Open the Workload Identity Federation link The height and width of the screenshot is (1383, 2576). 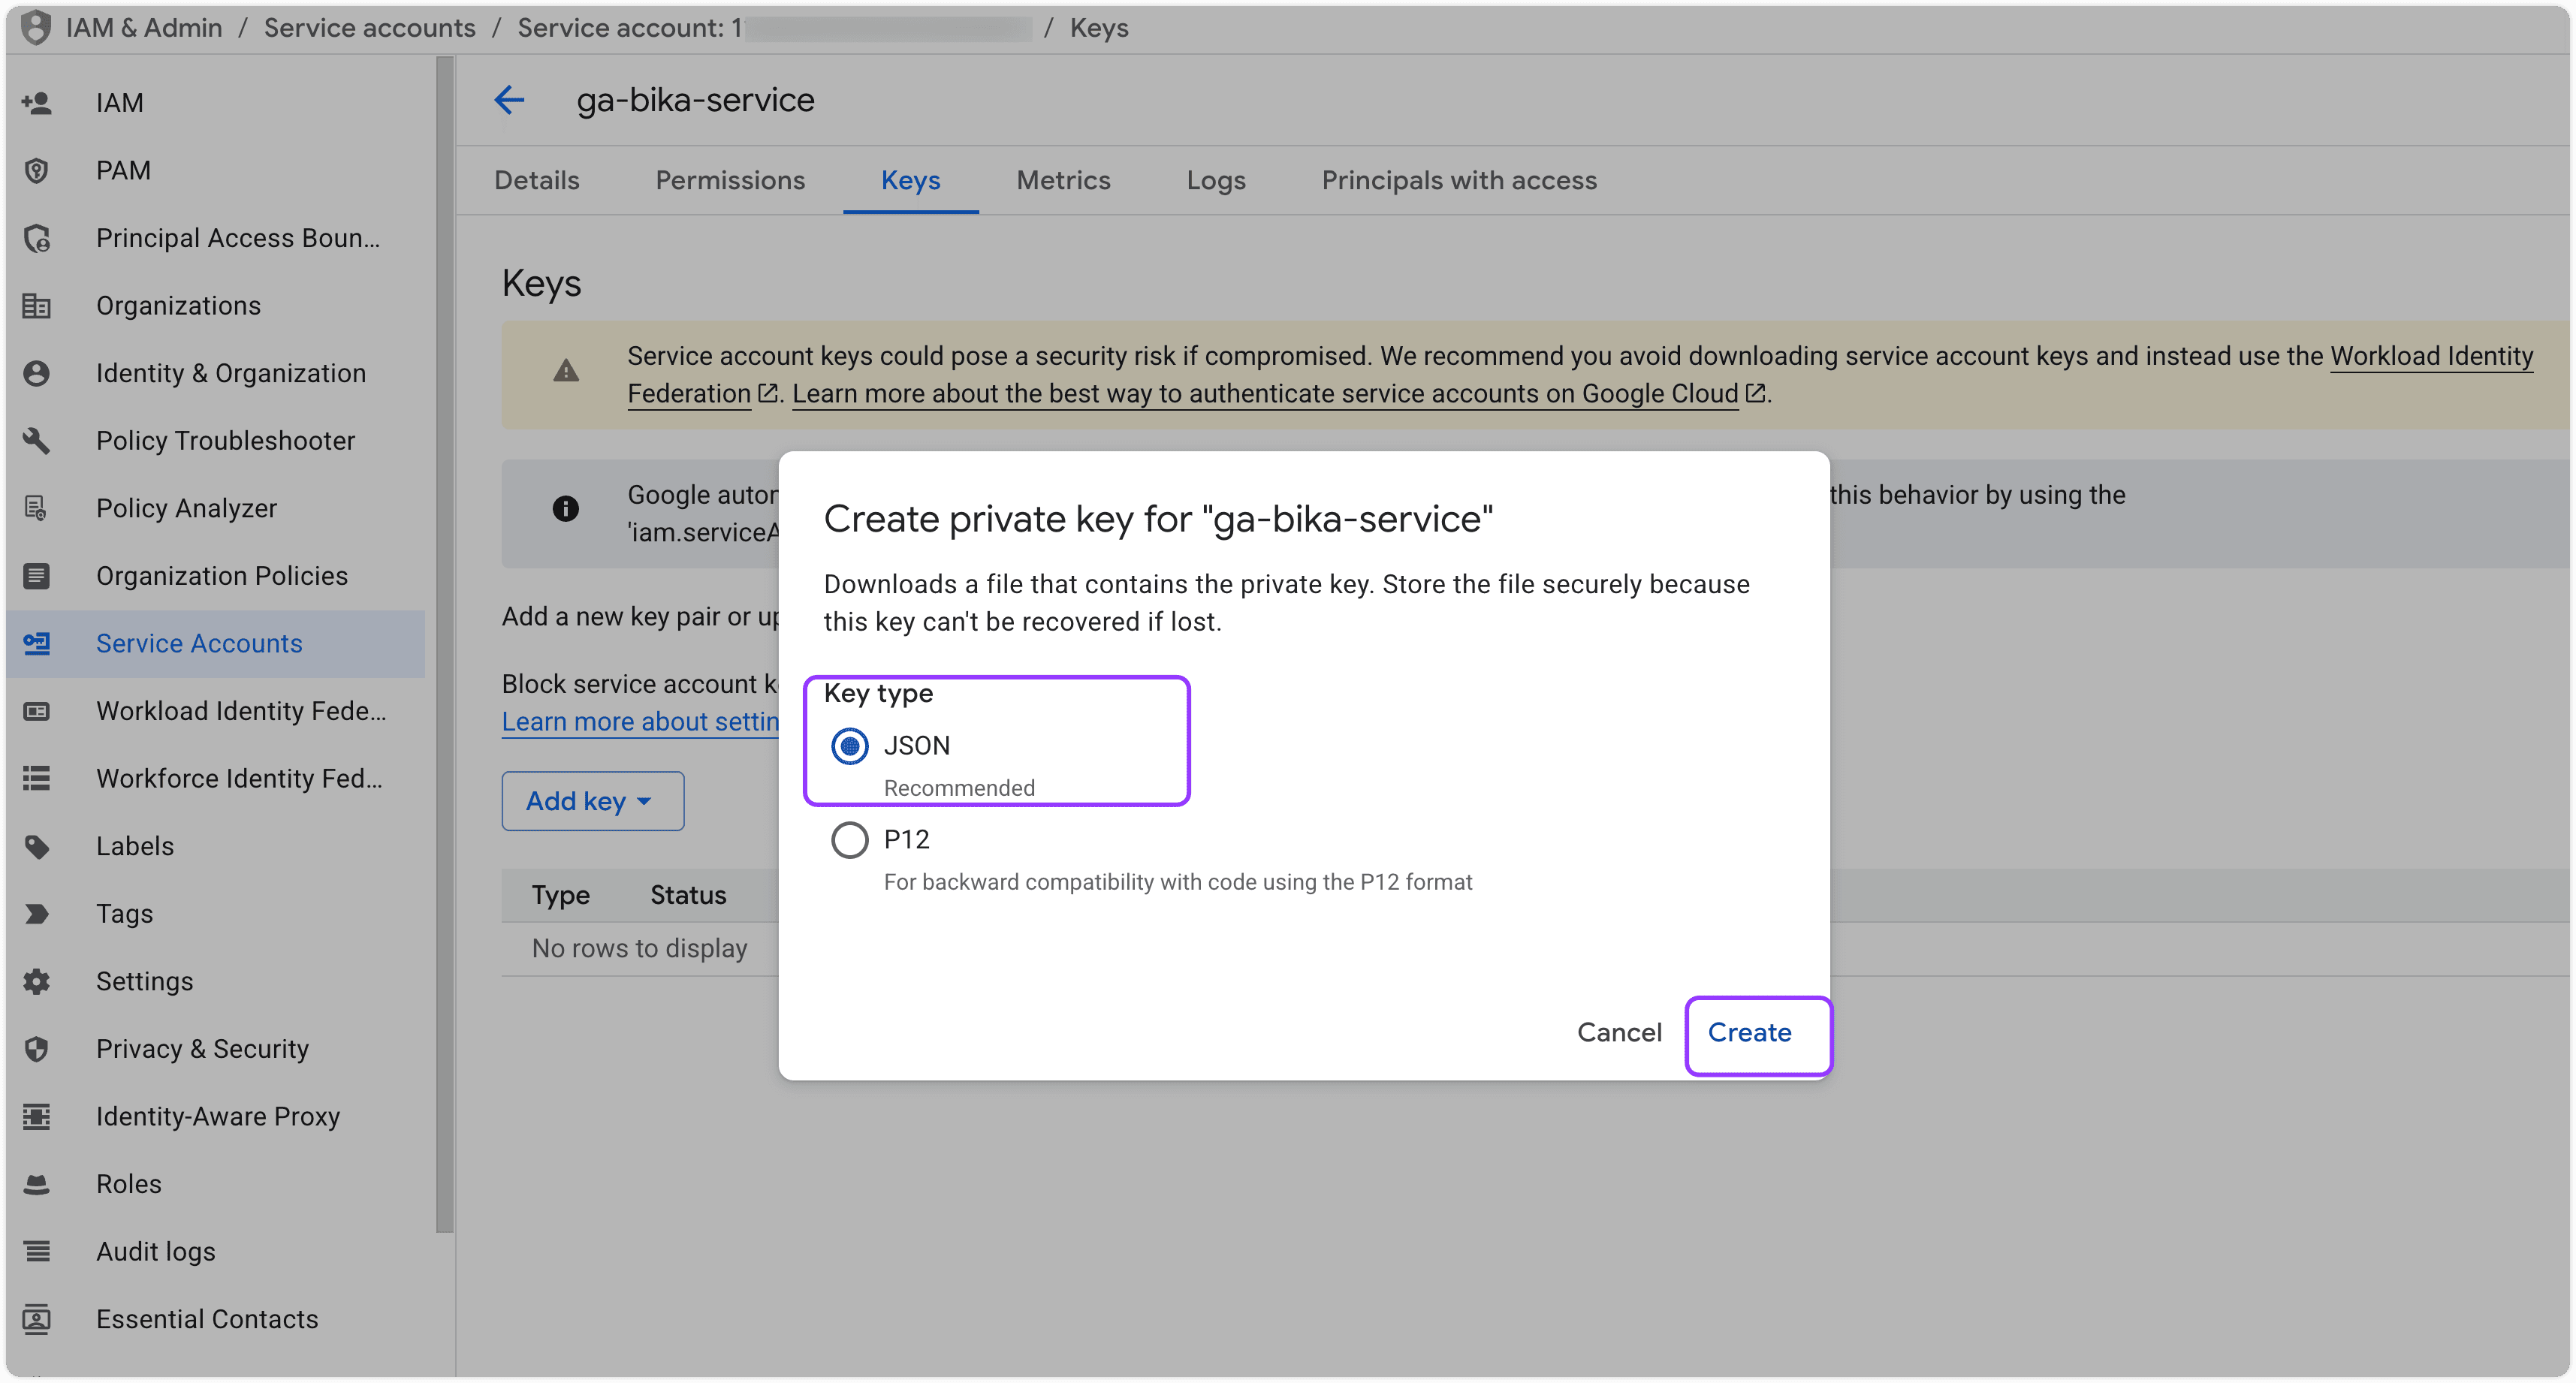[x=2430, y=357]
